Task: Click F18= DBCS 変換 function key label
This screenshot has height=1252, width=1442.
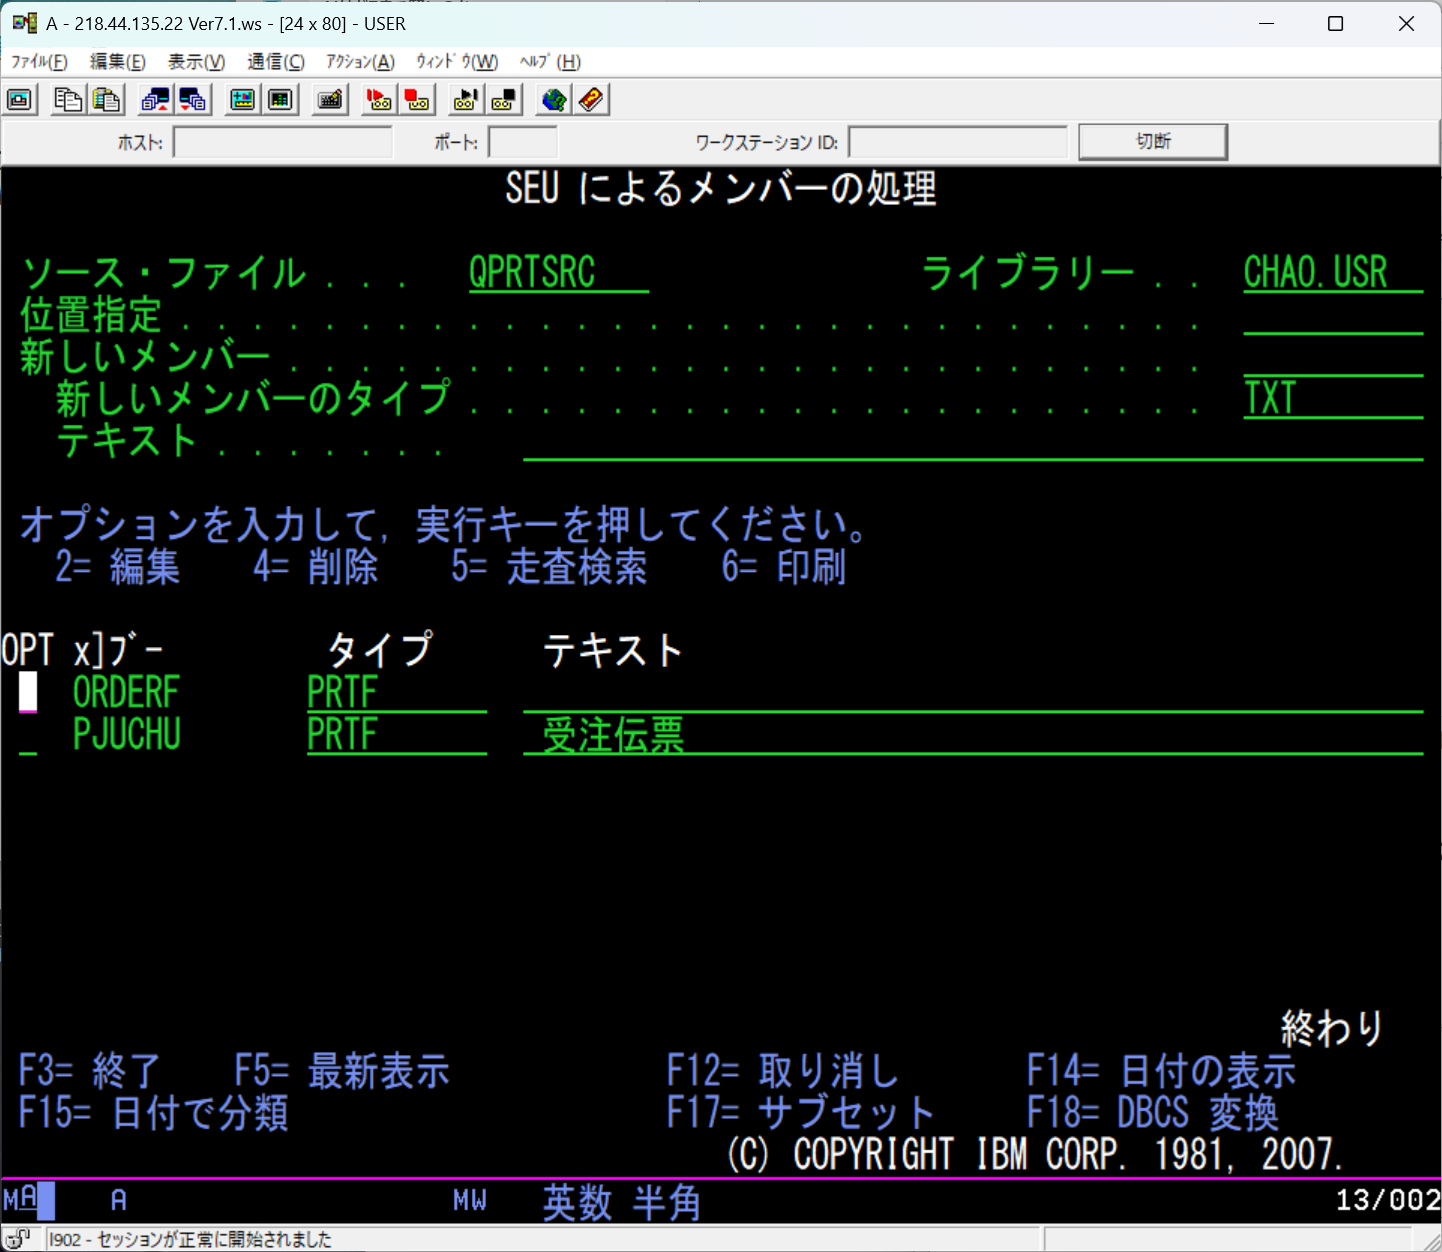Action: point(1152,1113)
